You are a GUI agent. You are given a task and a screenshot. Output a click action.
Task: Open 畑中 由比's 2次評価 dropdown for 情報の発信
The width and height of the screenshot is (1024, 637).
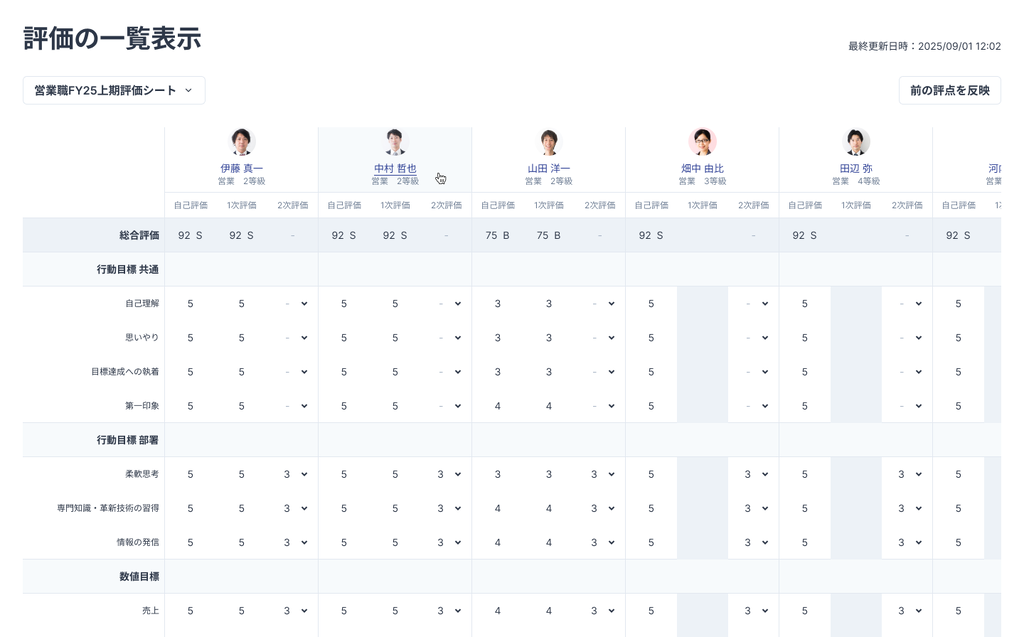click(x=755, y=543)
